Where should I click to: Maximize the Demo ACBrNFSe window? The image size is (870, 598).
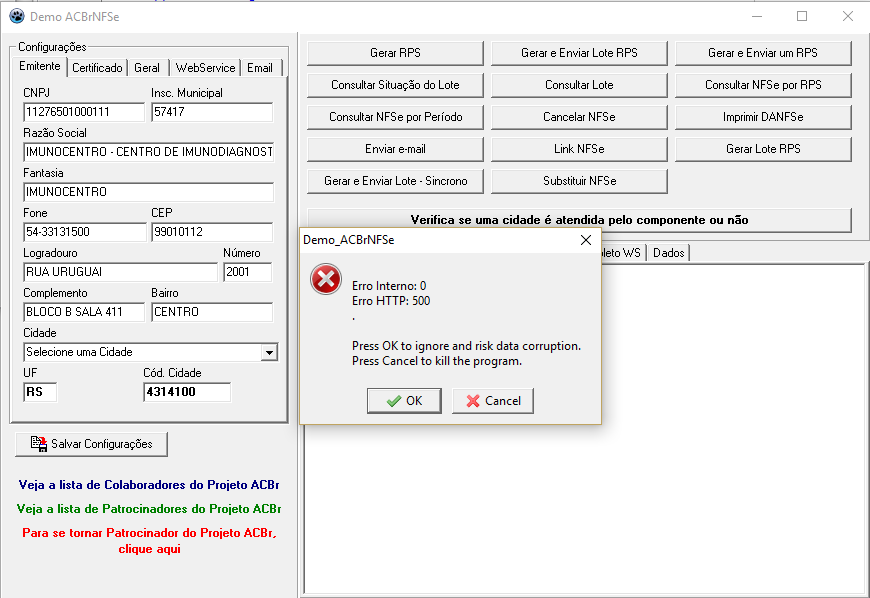coord(802,16)
